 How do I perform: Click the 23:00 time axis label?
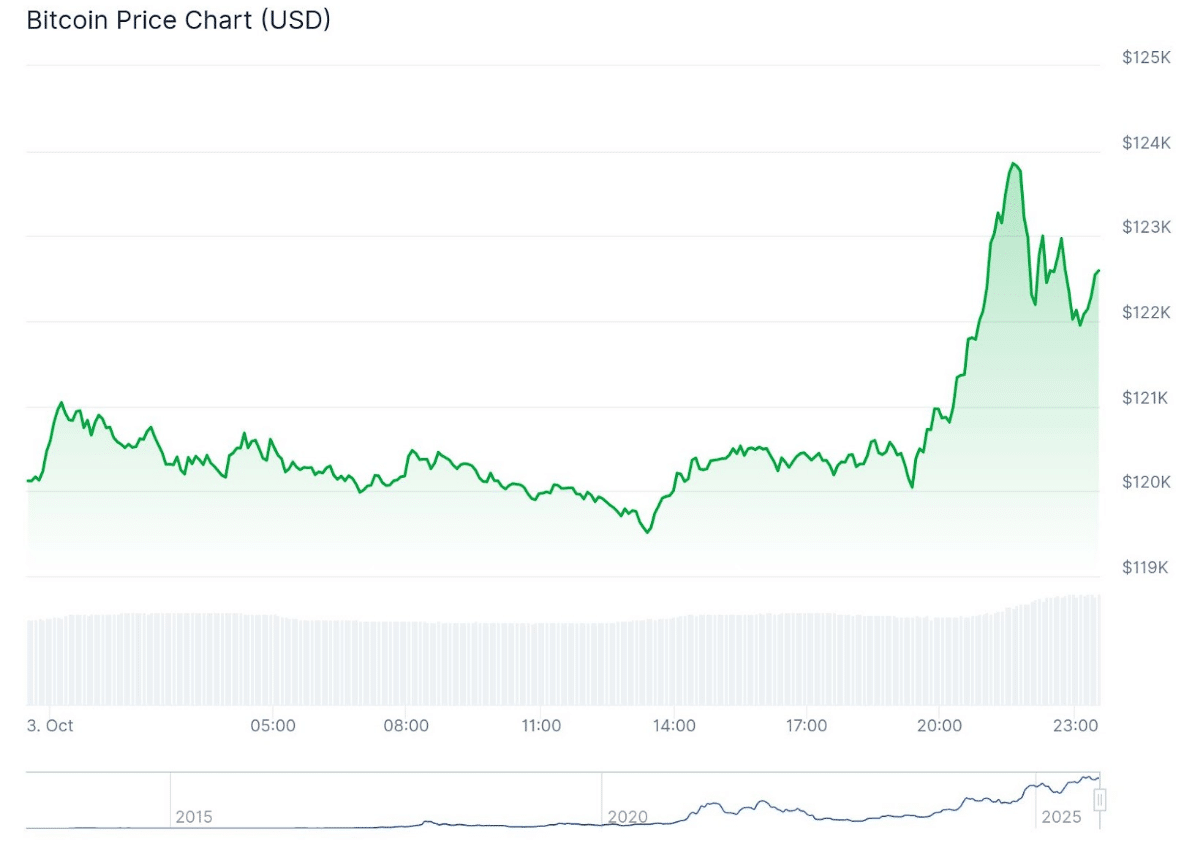click(x=1073, y=725)
